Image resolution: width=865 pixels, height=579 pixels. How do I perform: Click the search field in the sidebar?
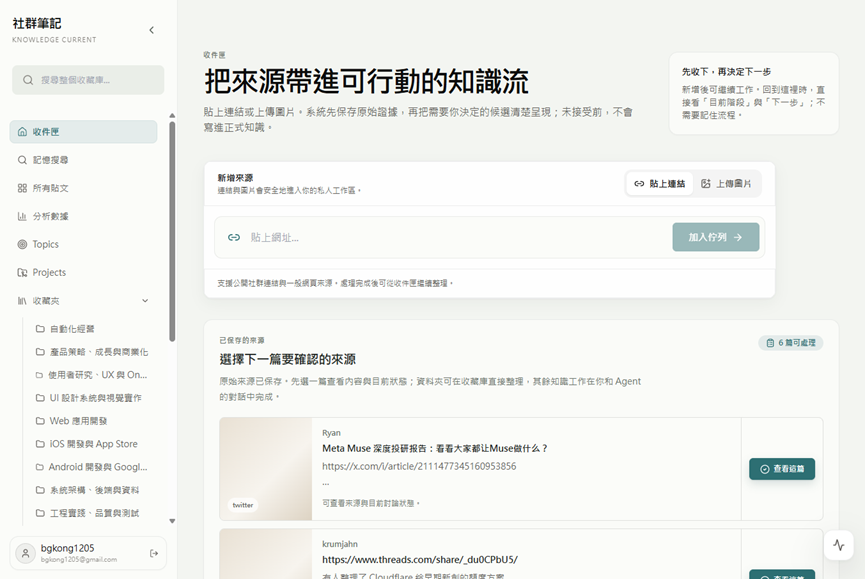coord(88,80)
